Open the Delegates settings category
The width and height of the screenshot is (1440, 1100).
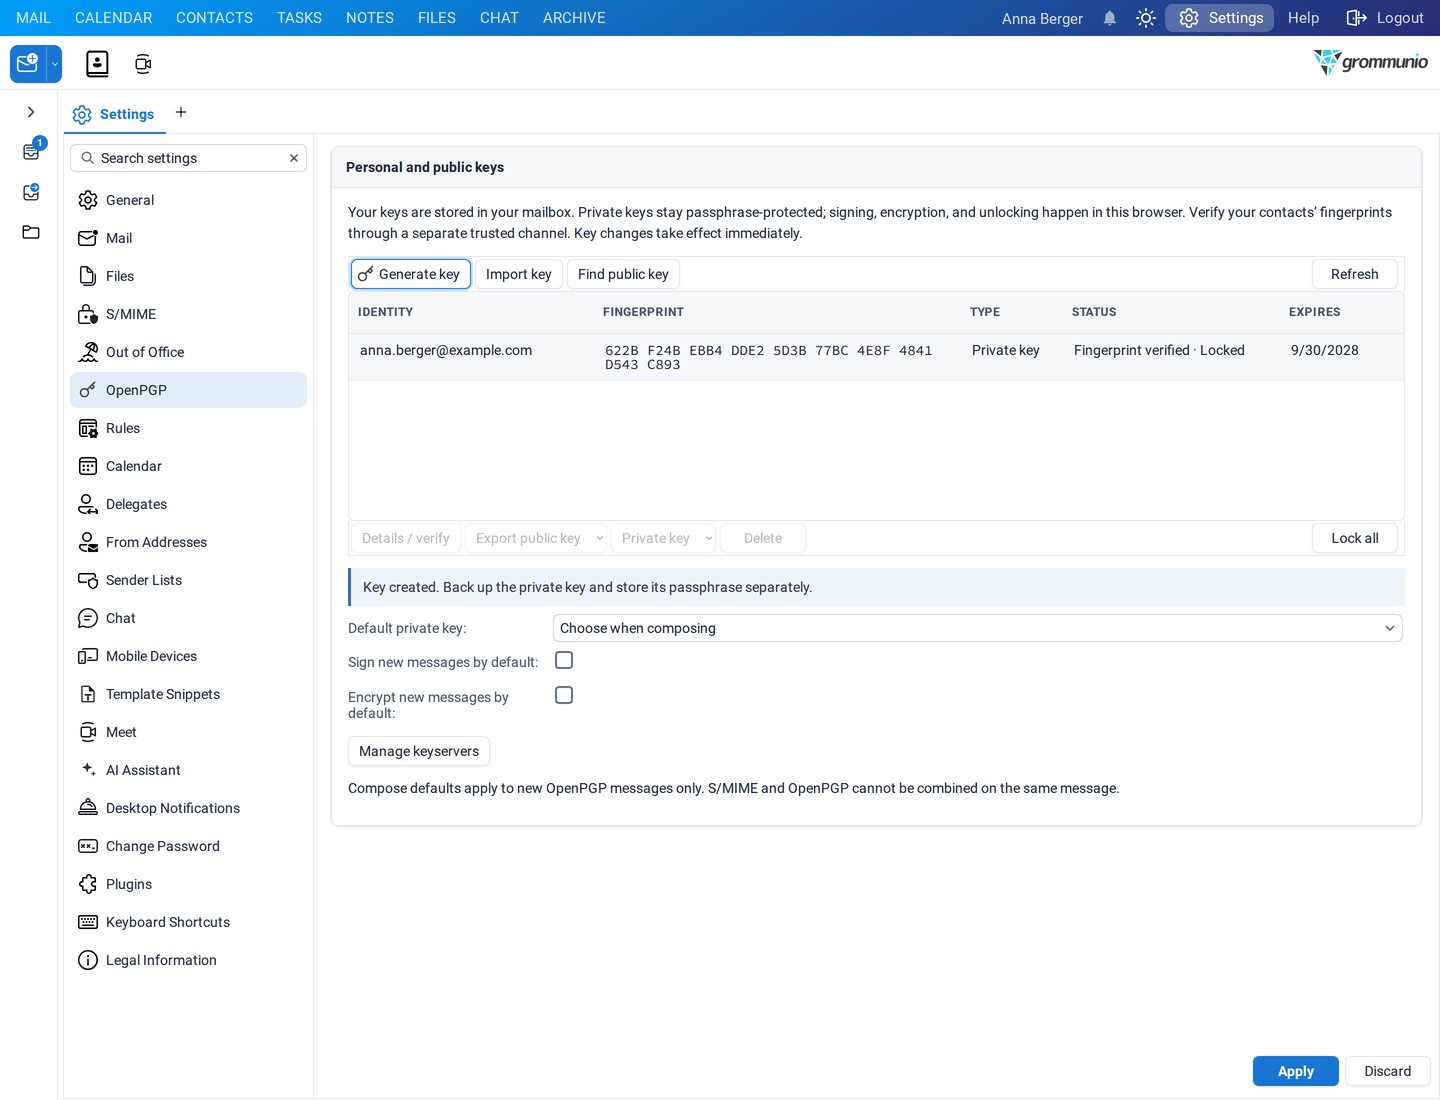[188, 504]
